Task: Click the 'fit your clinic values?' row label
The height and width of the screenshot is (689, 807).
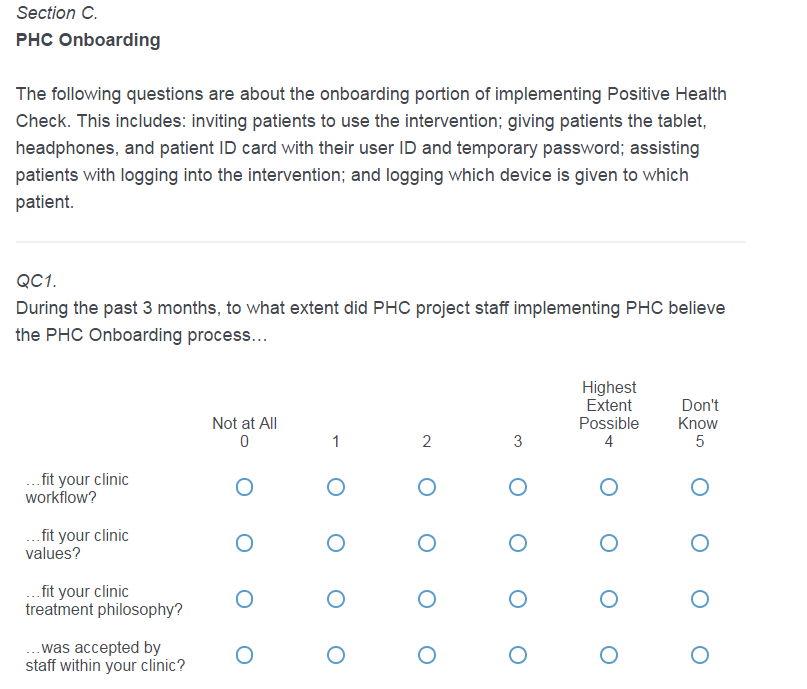Action: point(76,544)
